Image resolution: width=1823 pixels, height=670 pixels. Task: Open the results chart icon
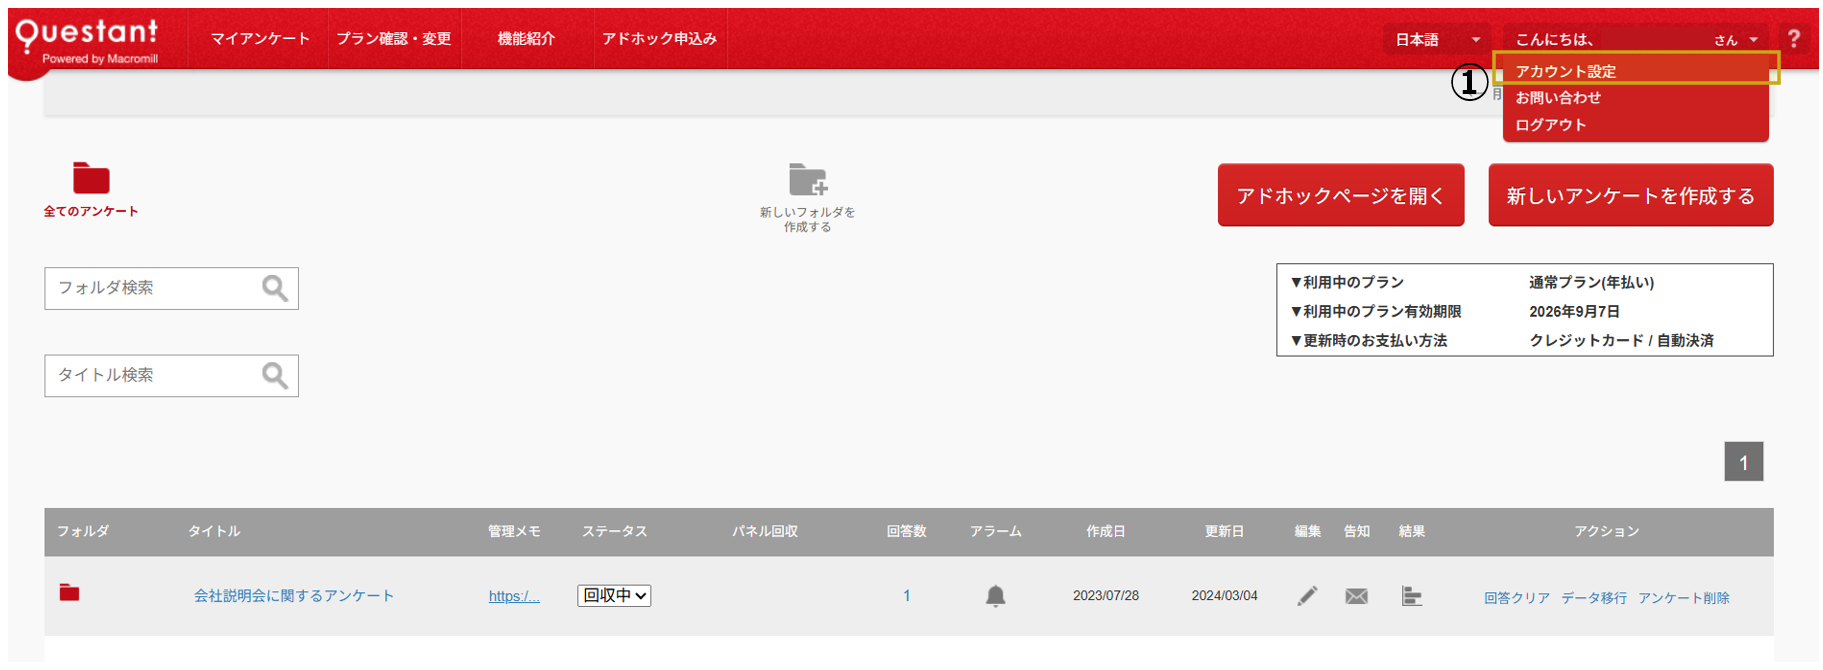(1411, 596)
